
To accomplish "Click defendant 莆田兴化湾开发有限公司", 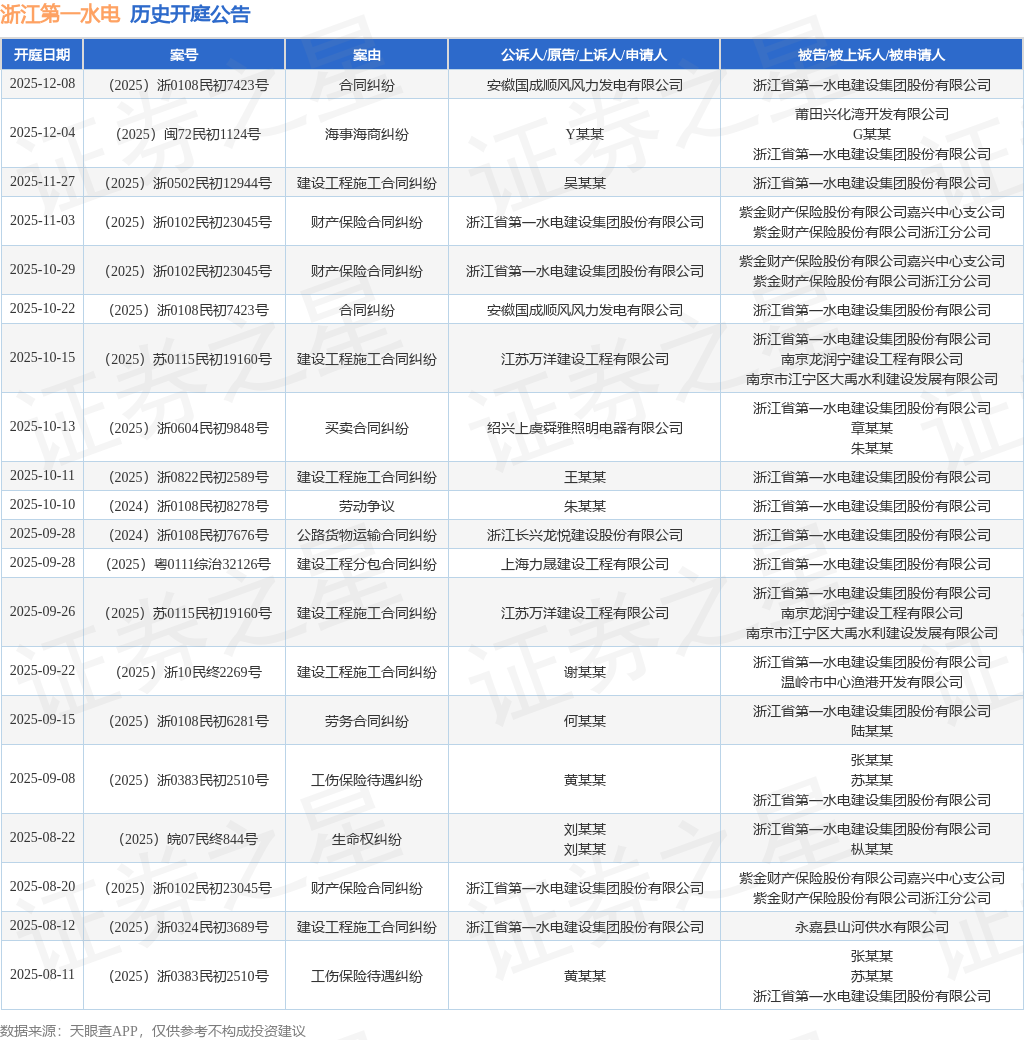I will [871, 114].
